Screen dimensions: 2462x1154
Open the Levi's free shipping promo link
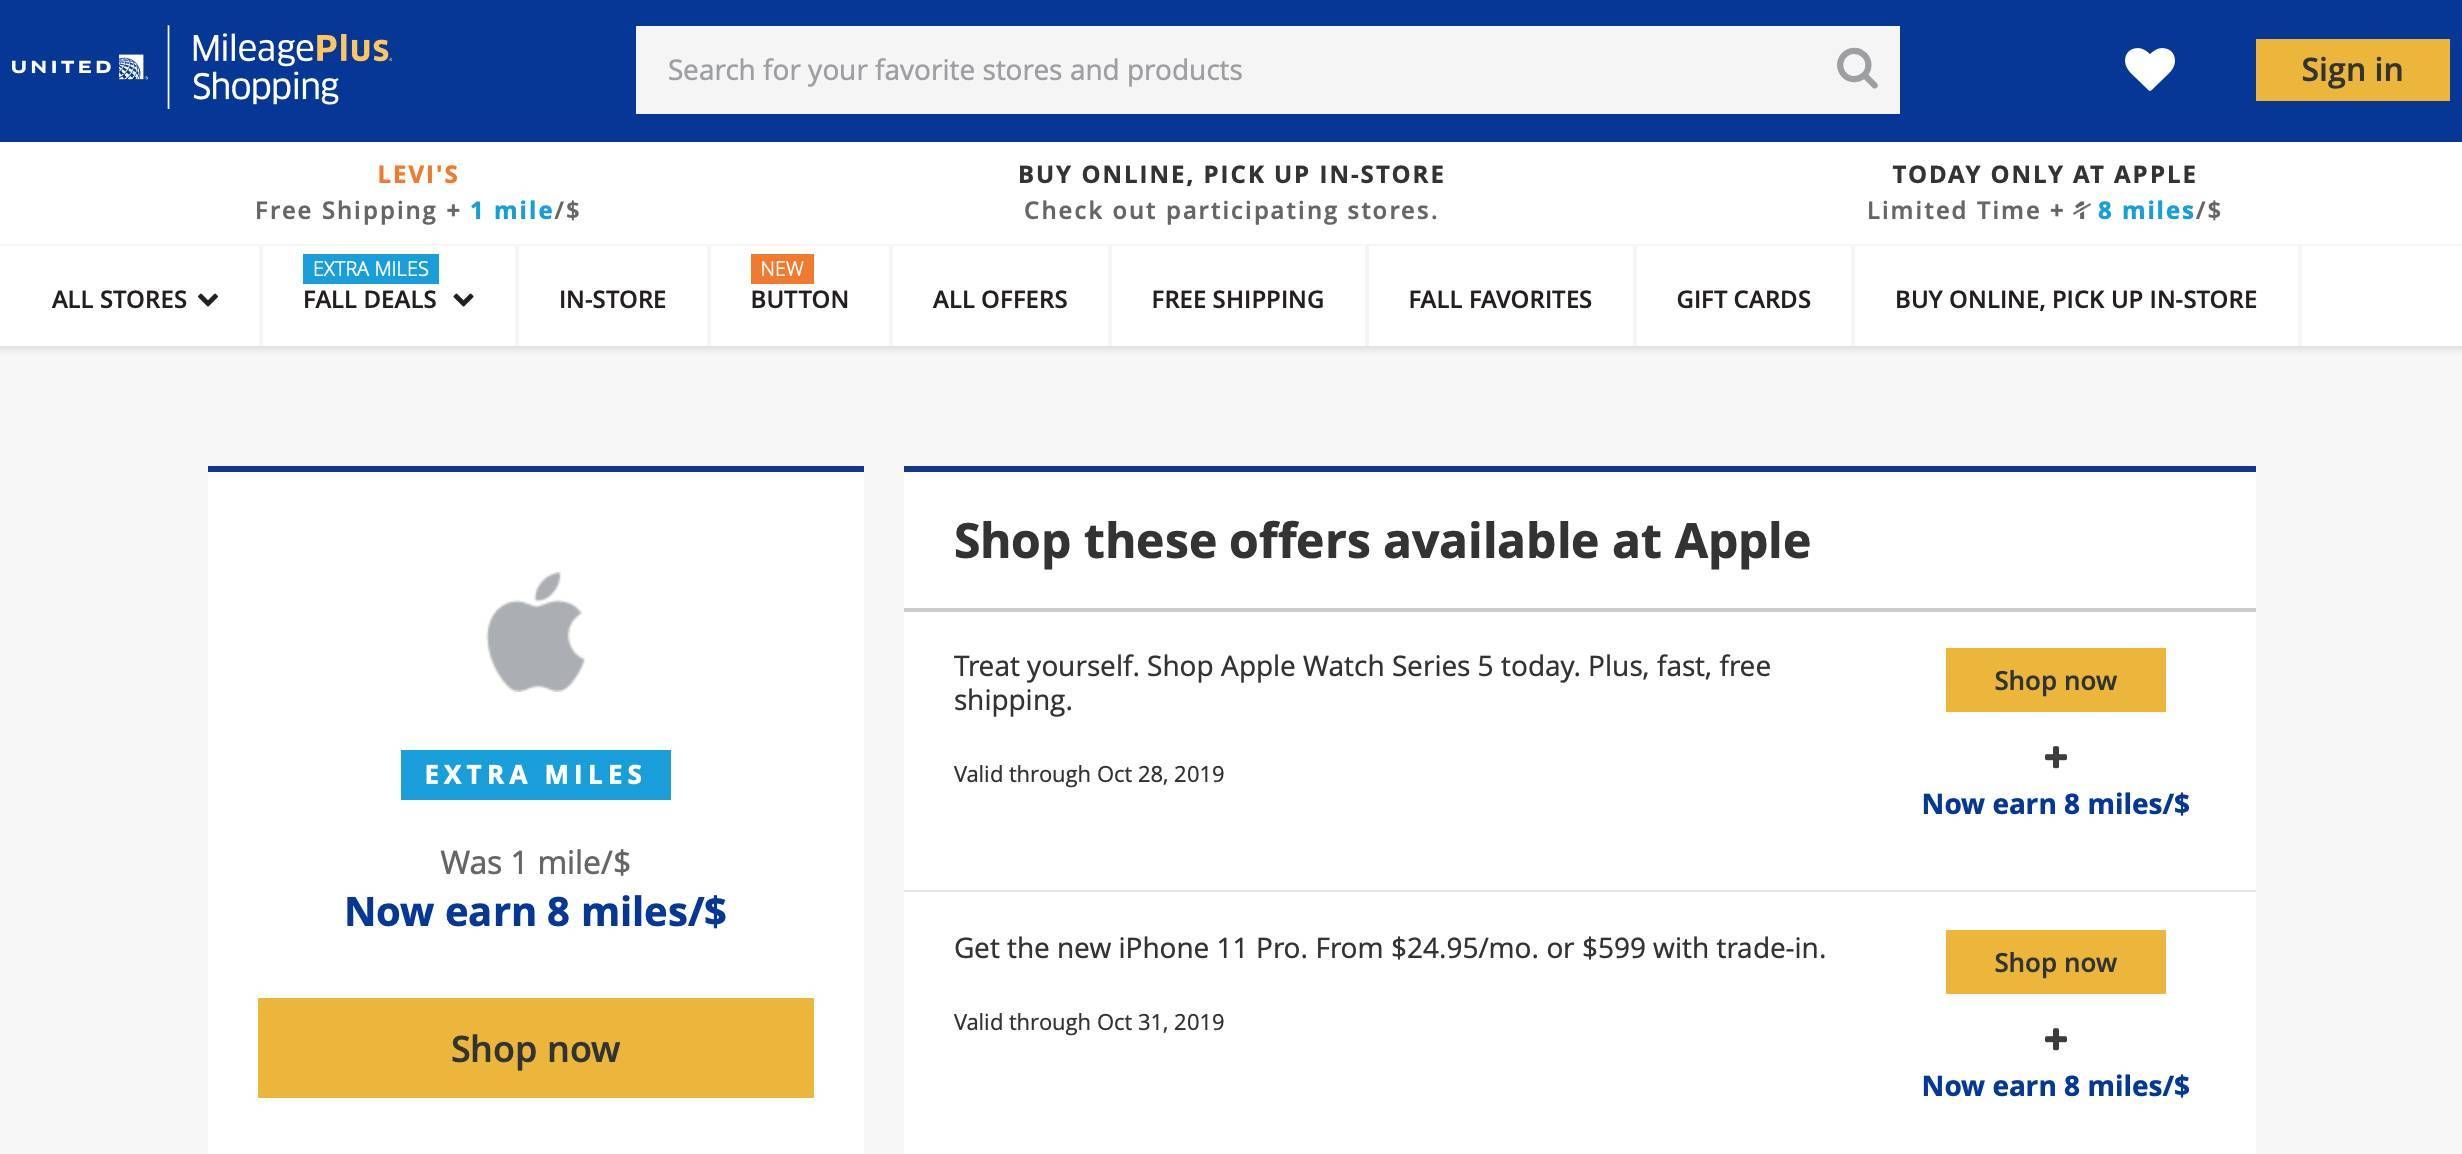[x=418, y=192]
